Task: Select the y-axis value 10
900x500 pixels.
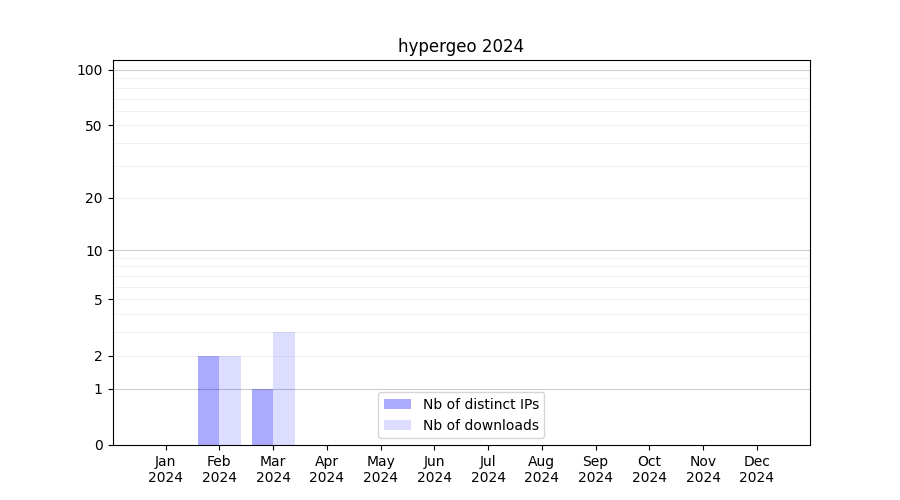Action: pos(94,251)
